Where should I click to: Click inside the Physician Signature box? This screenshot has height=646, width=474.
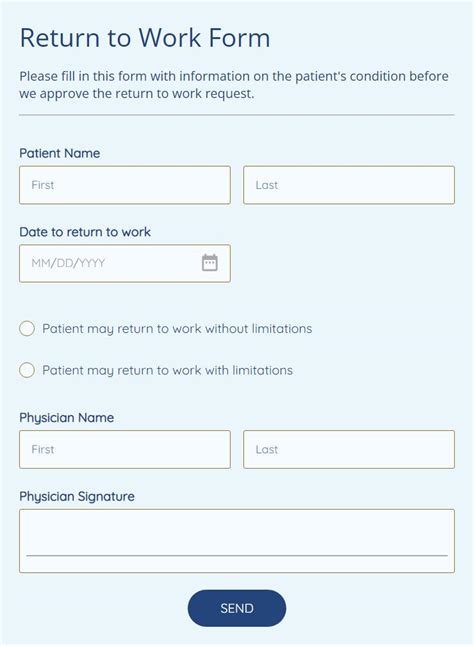tap(237, 541)
